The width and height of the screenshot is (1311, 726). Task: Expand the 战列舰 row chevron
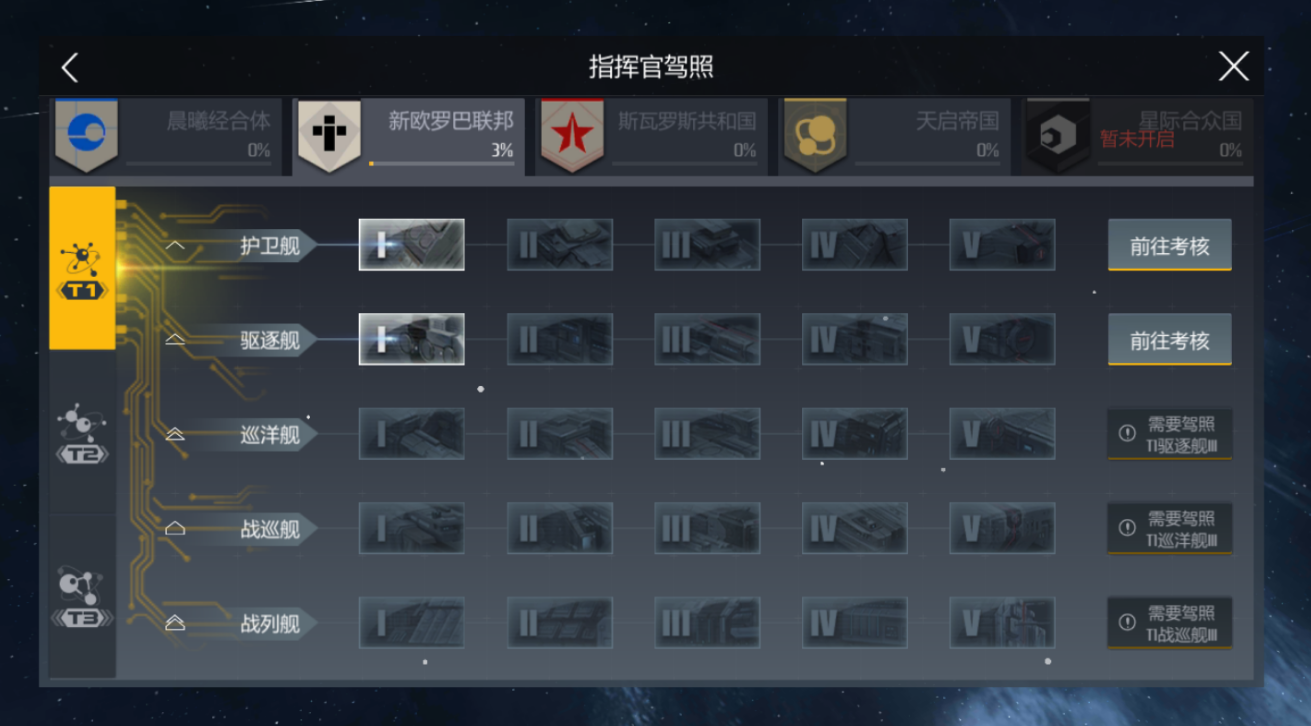[175, 623]
